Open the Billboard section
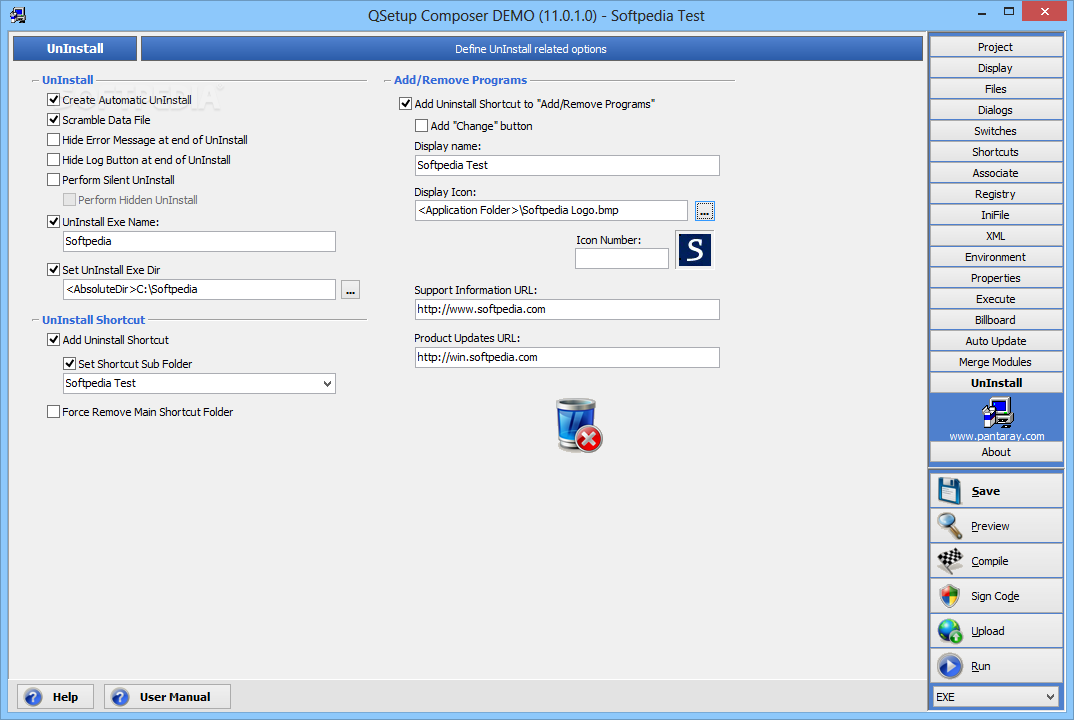This screenshot has width=1074, height=720. 996,320
